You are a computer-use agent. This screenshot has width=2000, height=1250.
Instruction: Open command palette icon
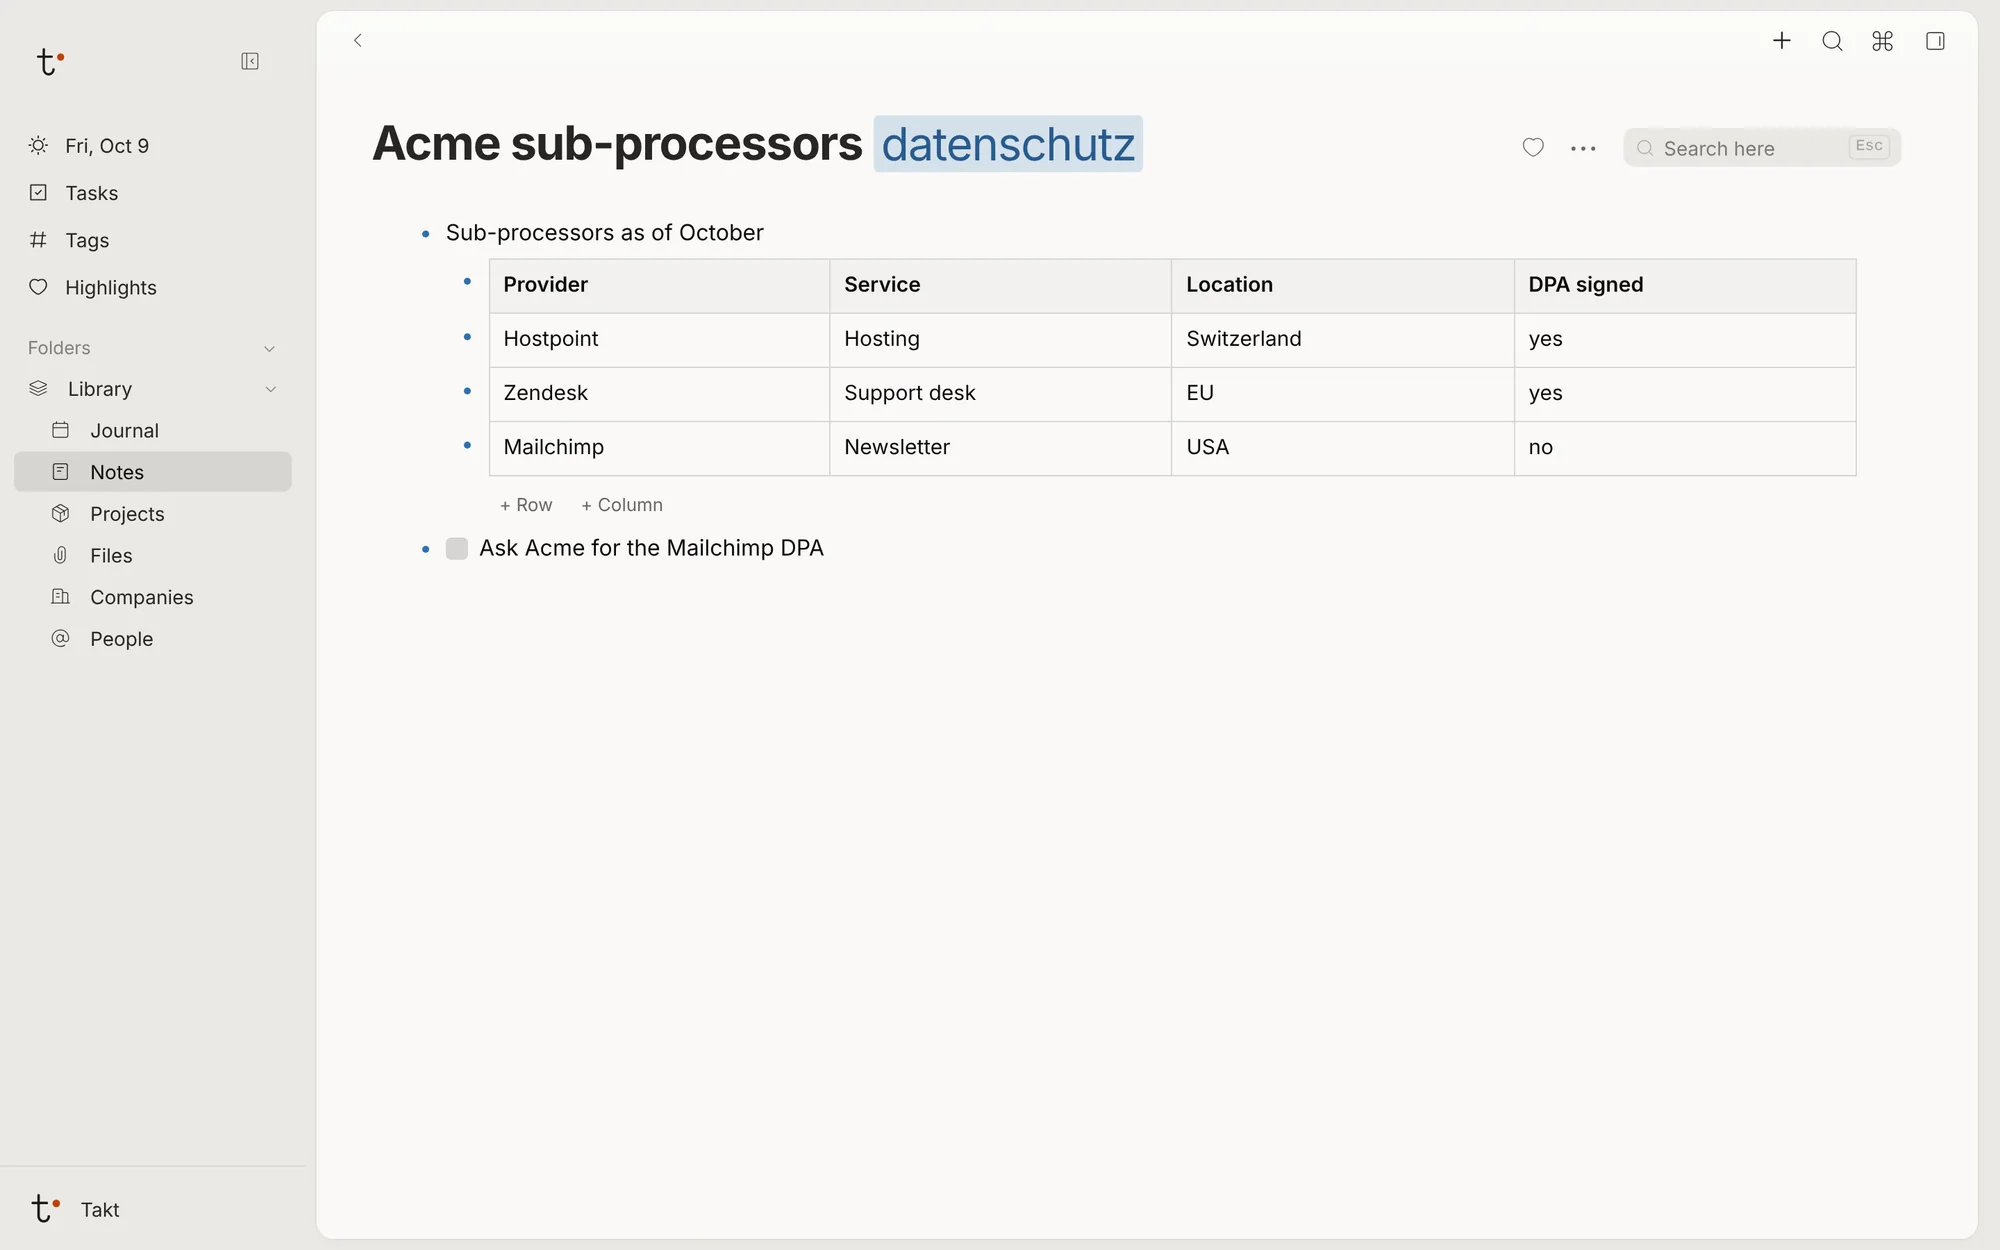pyautogui.click(x=1883, y=41)
